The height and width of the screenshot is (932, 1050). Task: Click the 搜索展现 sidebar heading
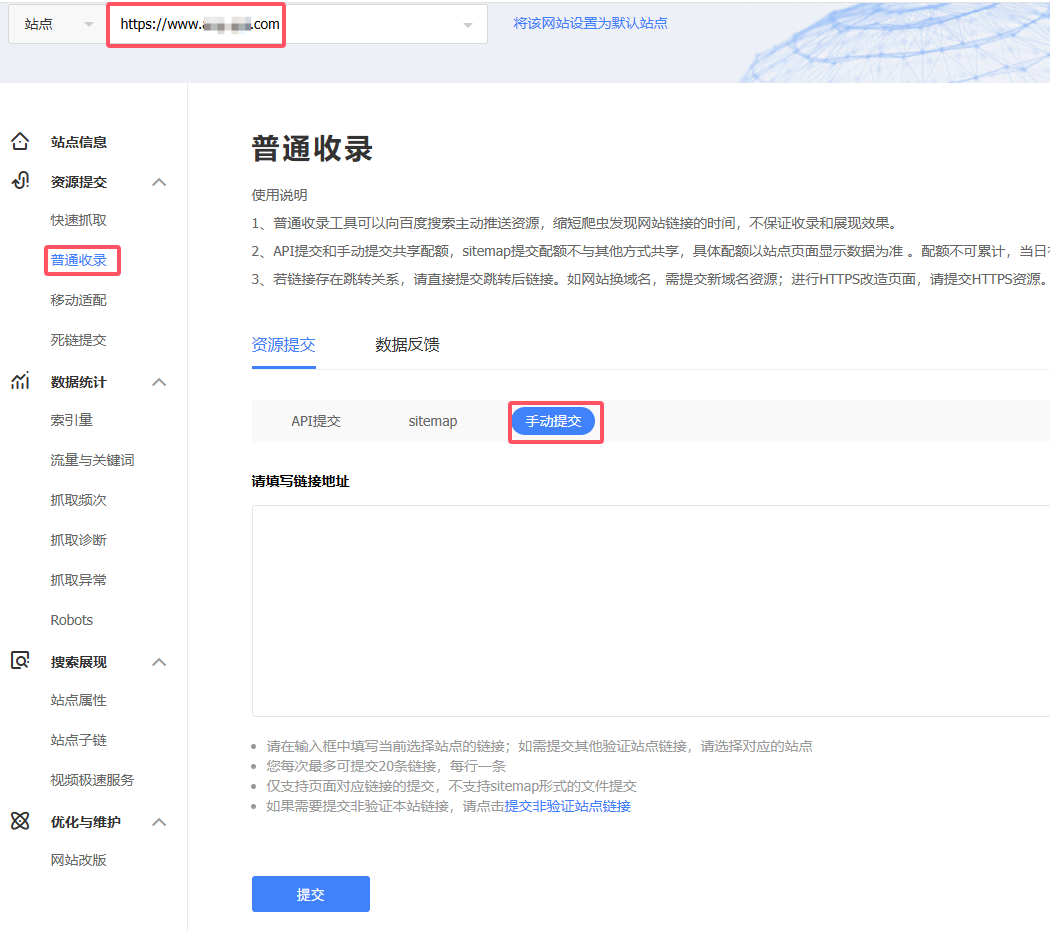[x=78, y=662]
